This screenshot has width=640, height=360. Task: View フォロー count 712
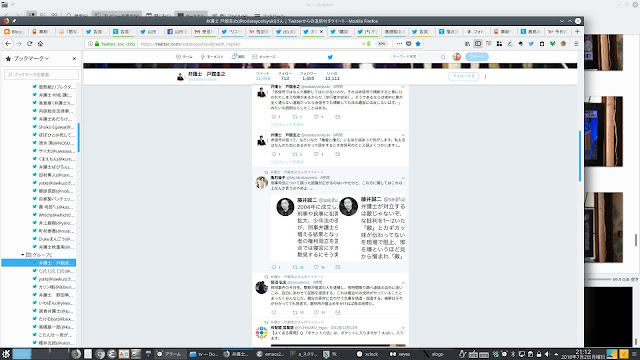(x=285, y=76)
